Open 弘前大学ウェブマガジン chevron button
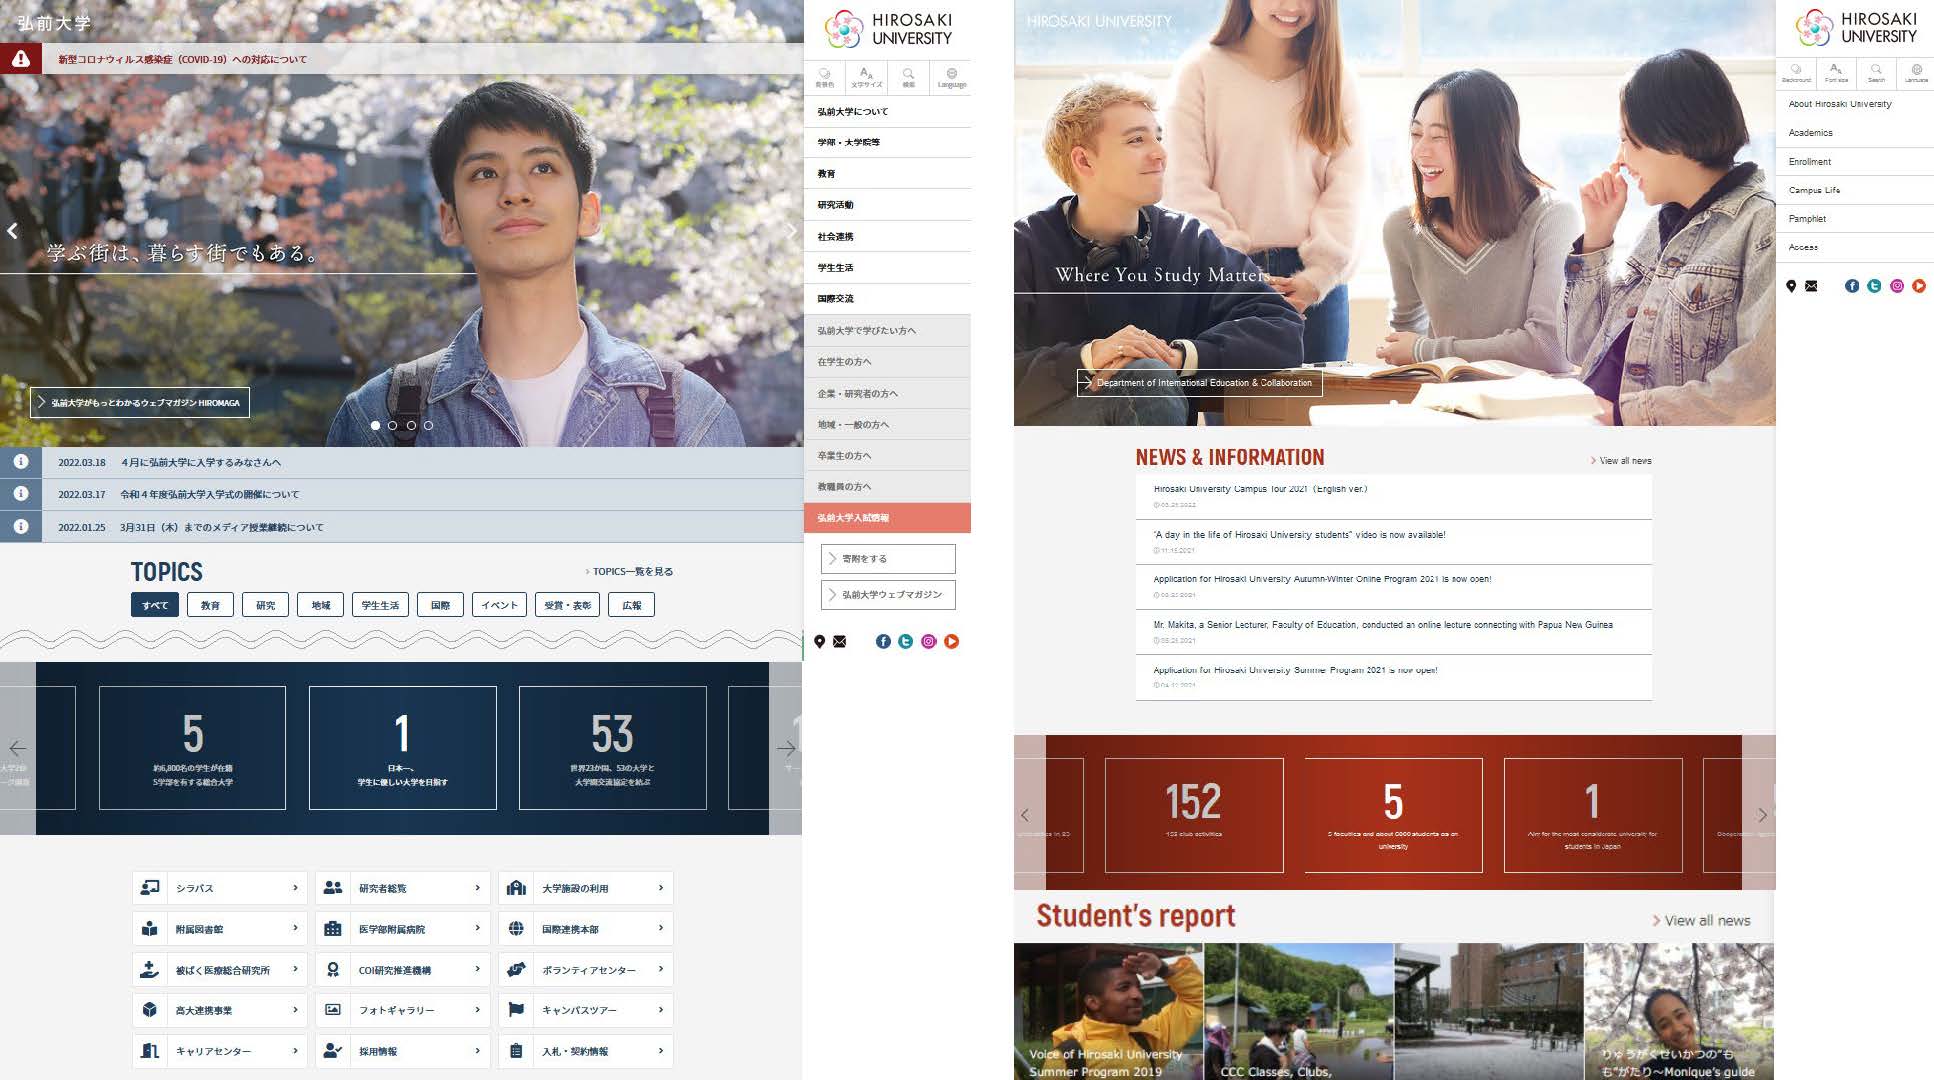 tap(888, 595)
